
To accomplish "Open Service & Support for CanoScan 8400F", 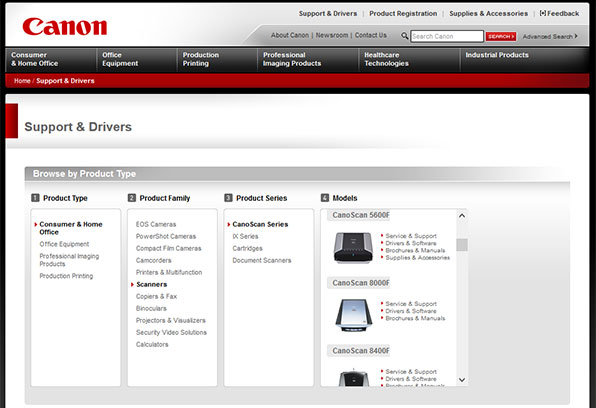I will point(411,371).
